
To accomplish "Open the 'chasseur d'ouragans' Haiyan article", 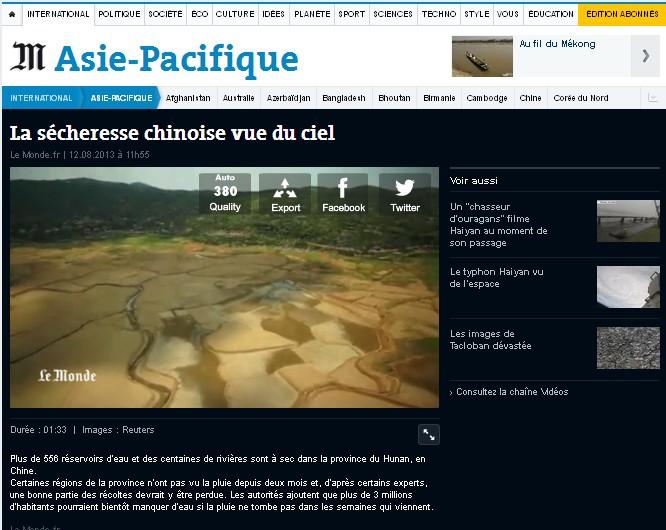I will (x=498, y=225).
